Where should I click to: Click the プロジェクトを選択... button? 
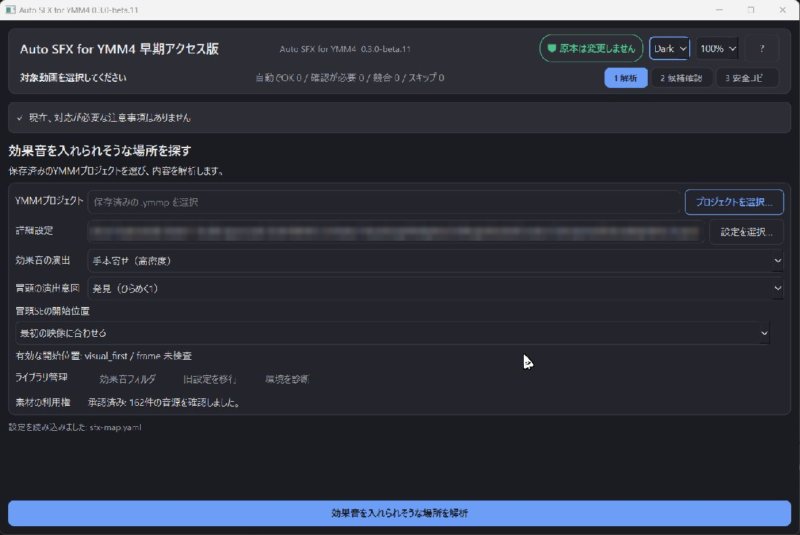[x=734, y=202]
